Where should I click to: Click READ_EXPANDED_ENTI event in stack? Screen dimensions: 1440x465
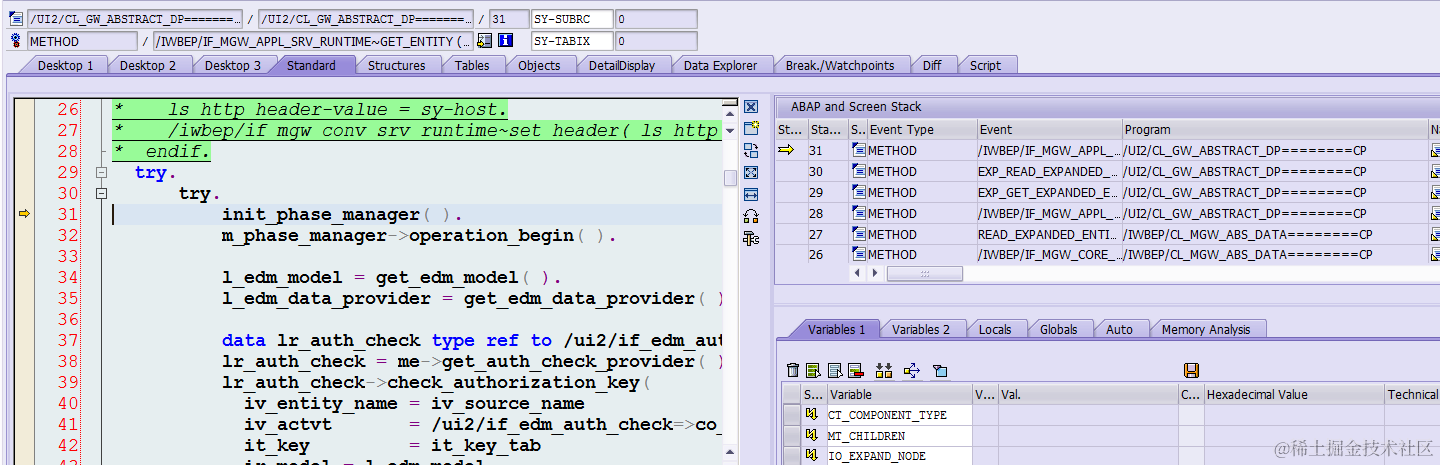tap(1047, 234)
